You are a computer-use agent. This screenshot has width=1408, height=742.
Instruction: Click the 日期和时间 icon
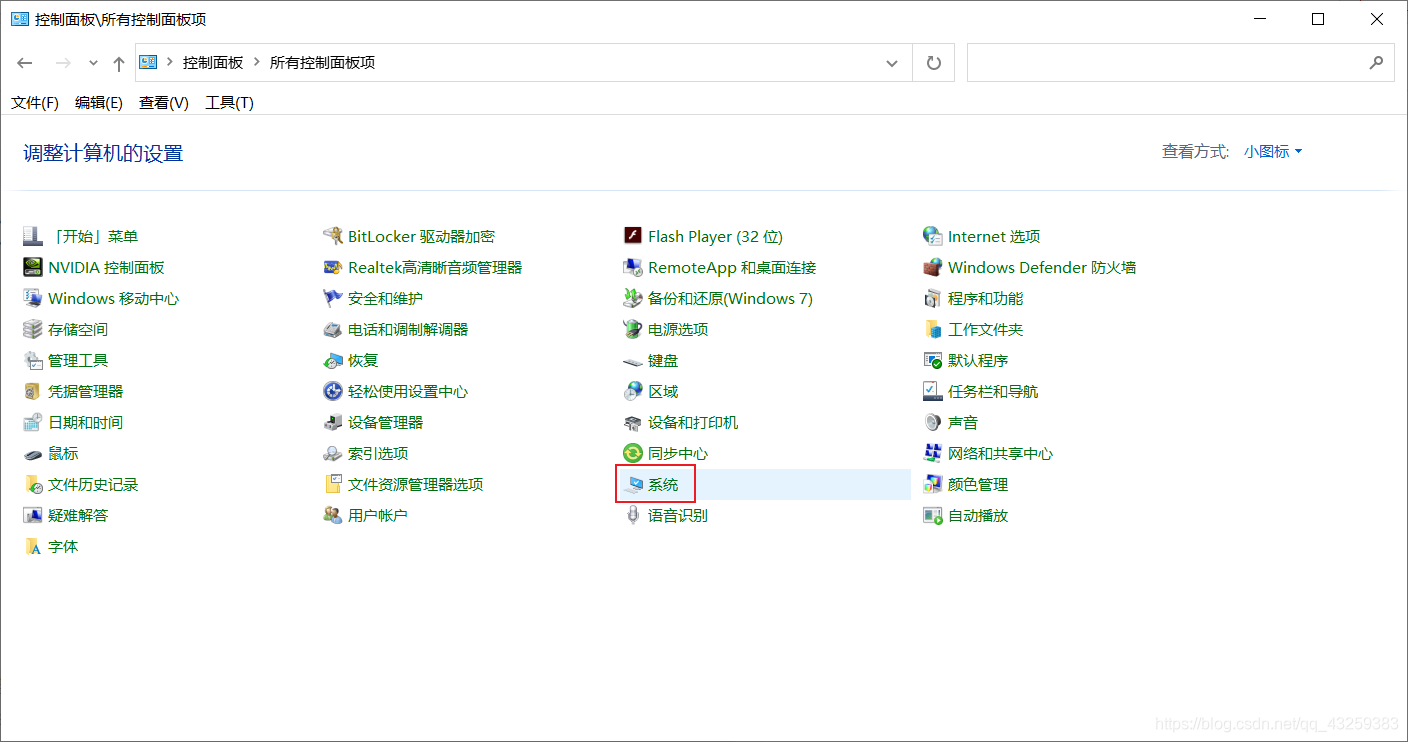click(x=33, y=422)
